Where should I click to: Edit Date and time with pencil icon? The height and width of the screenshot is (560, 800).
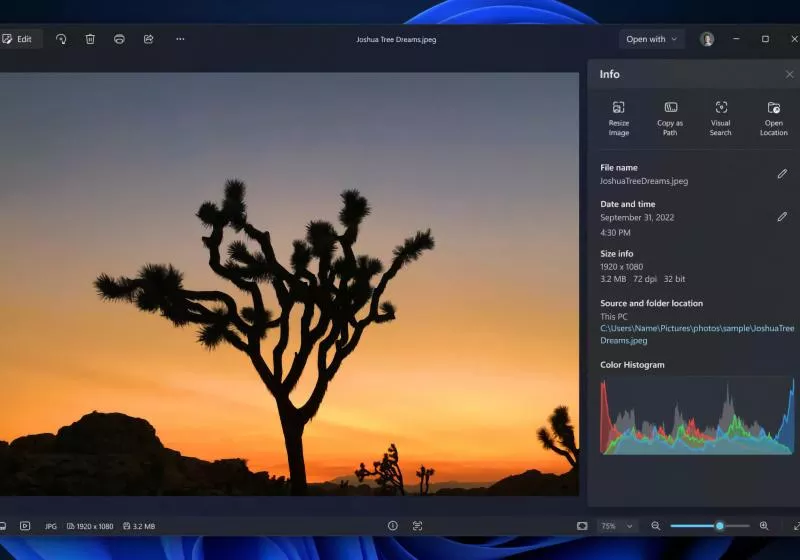(782, 217)
